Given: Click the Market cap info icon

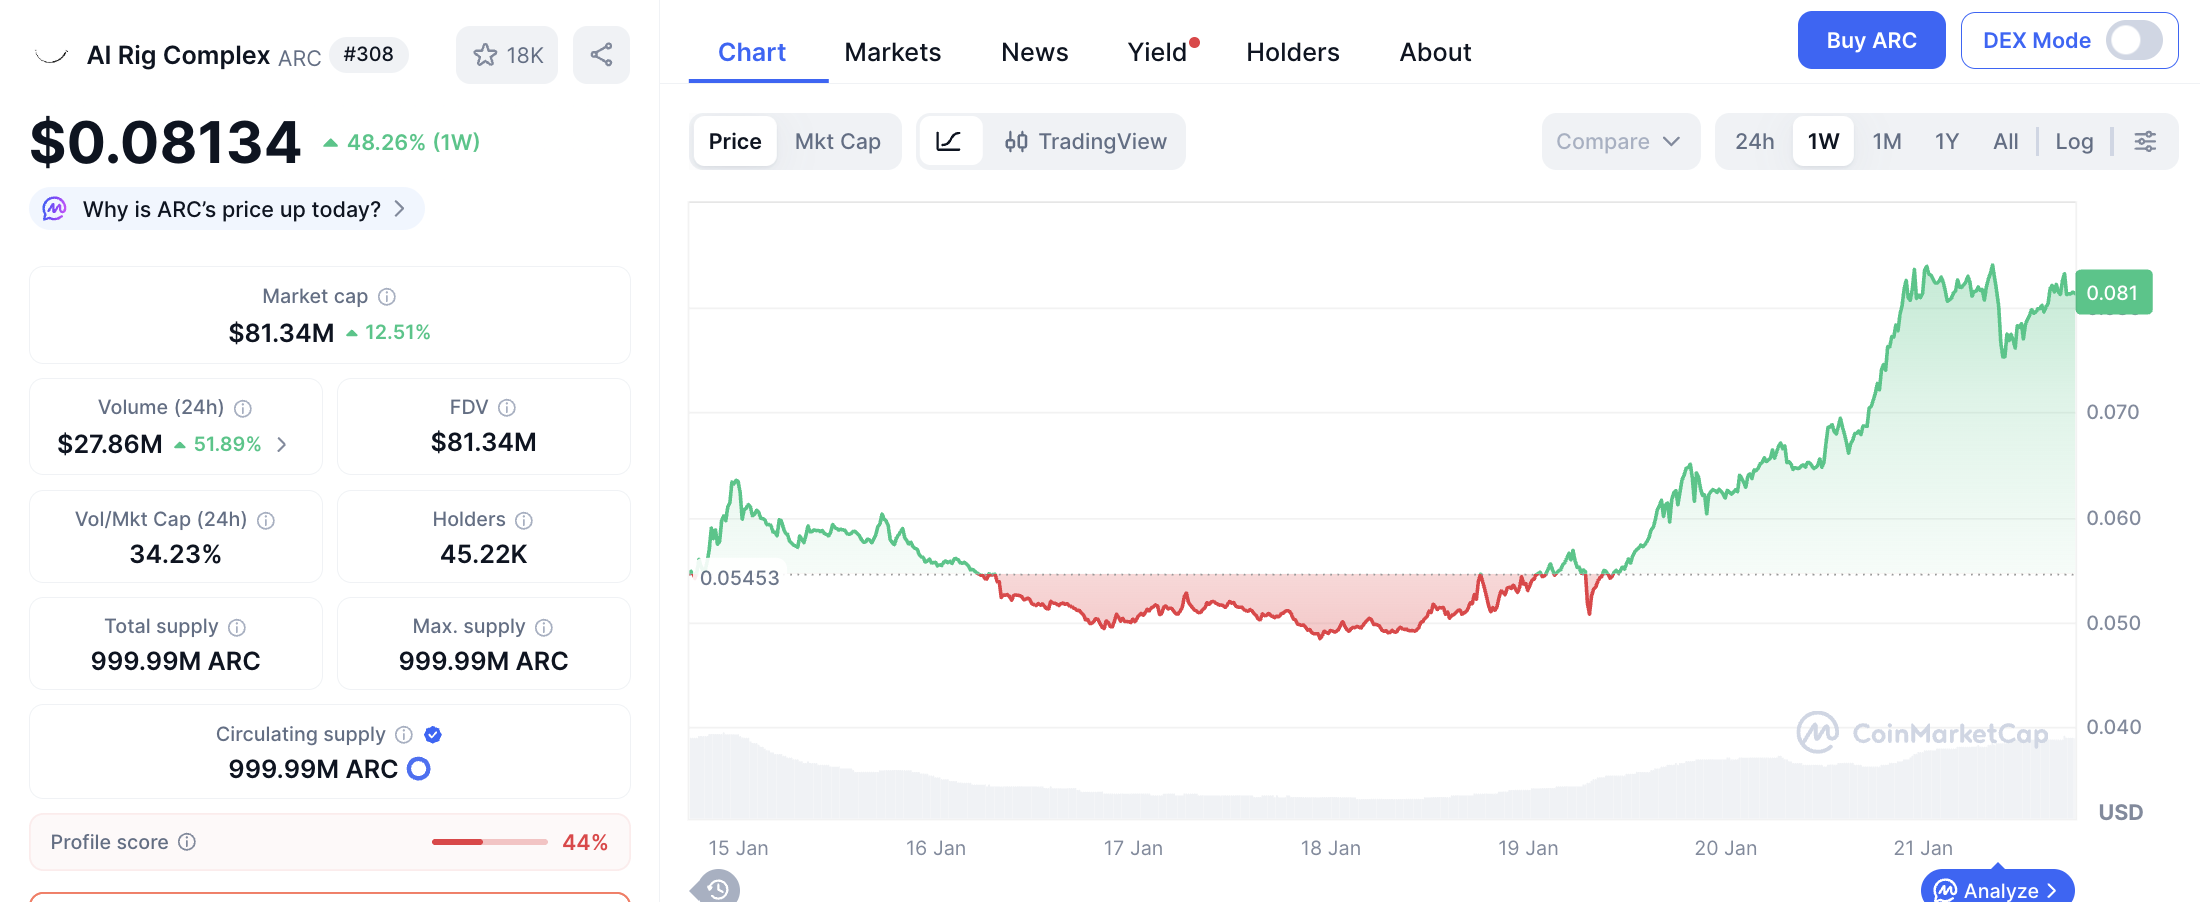Looking at the screenshot, I should pos(387,297).
